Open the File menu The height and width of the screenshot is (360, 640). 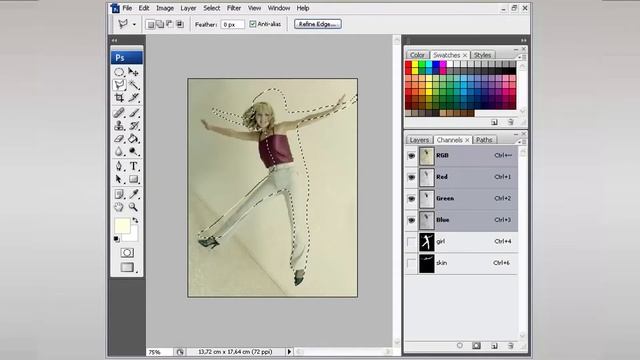click(127, 8)
